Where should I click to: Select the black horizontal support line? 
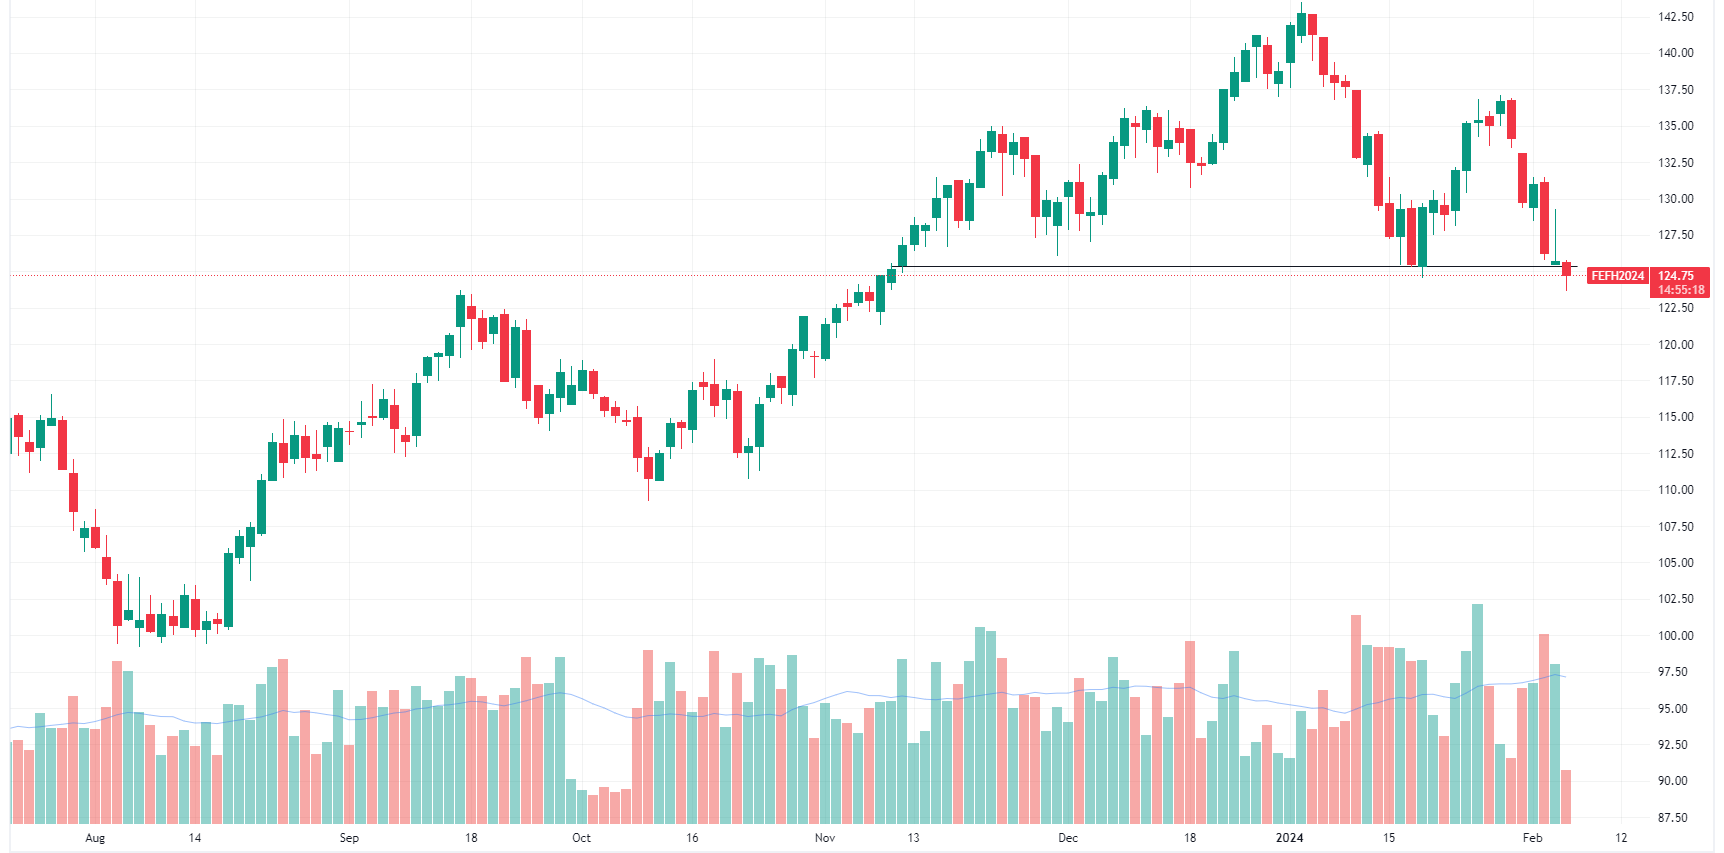(x=1200, y=267)
